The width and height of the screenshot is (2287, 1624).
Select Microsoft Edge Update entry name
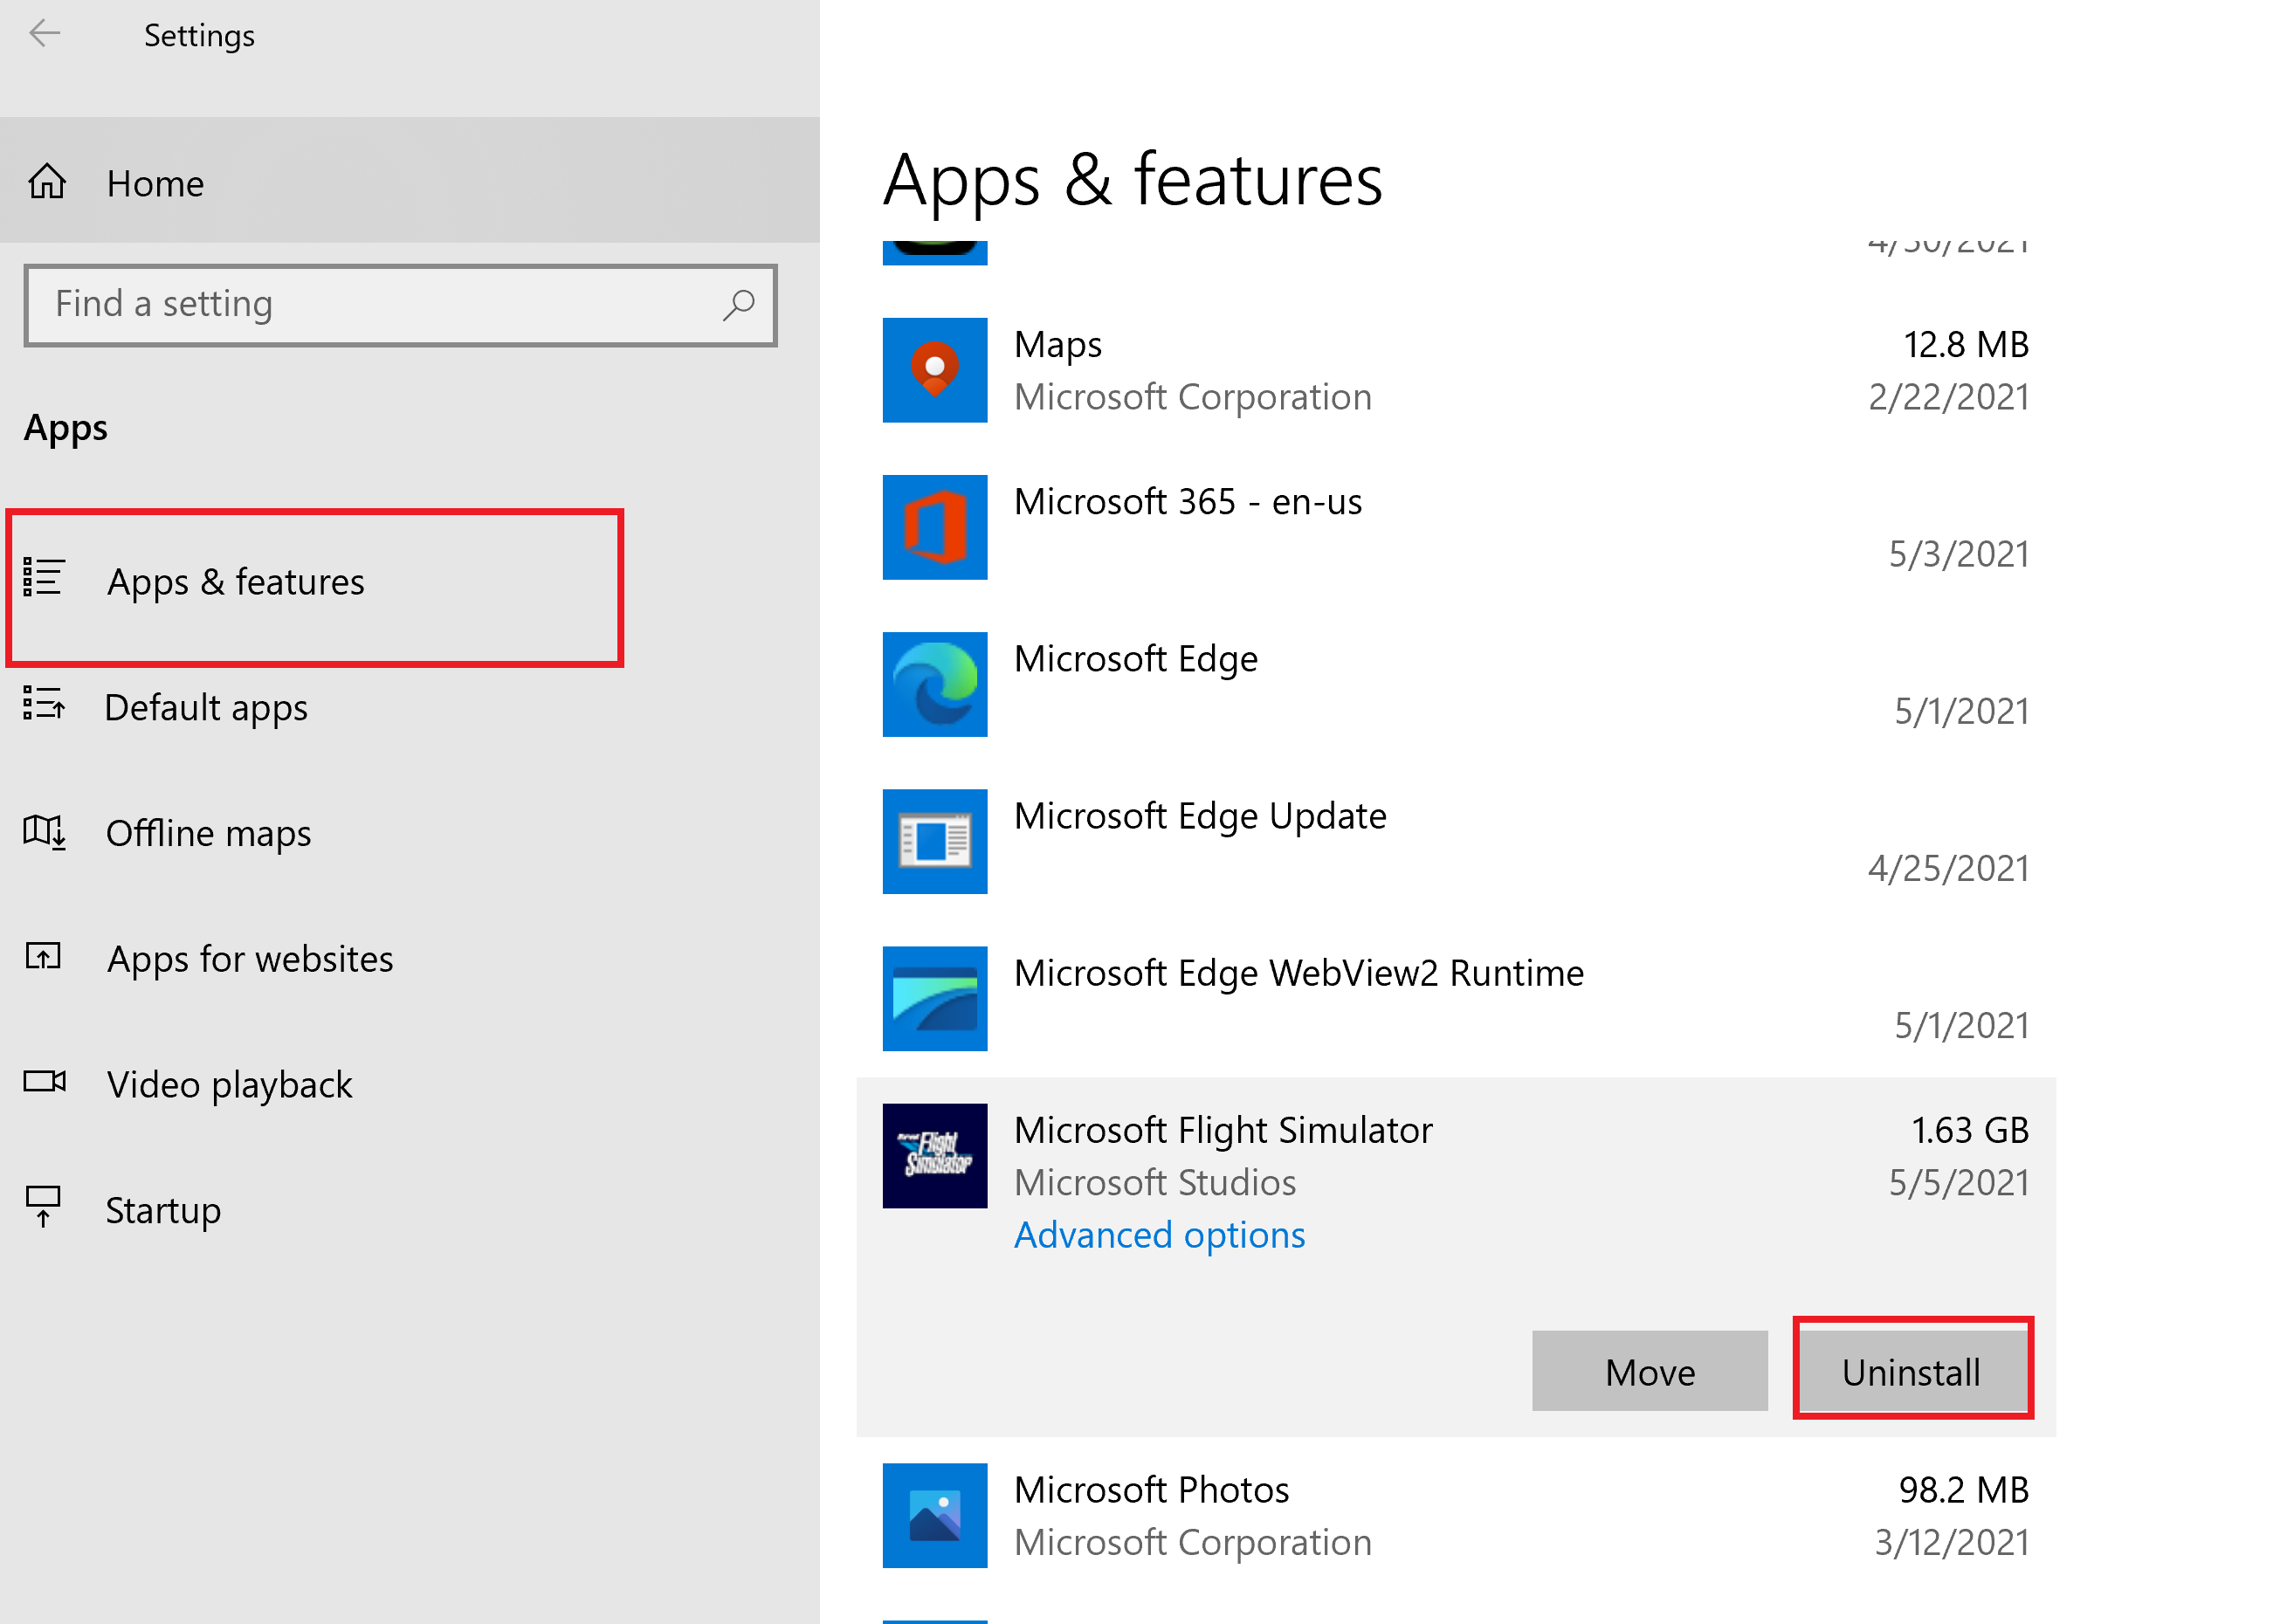point(1199,817)
